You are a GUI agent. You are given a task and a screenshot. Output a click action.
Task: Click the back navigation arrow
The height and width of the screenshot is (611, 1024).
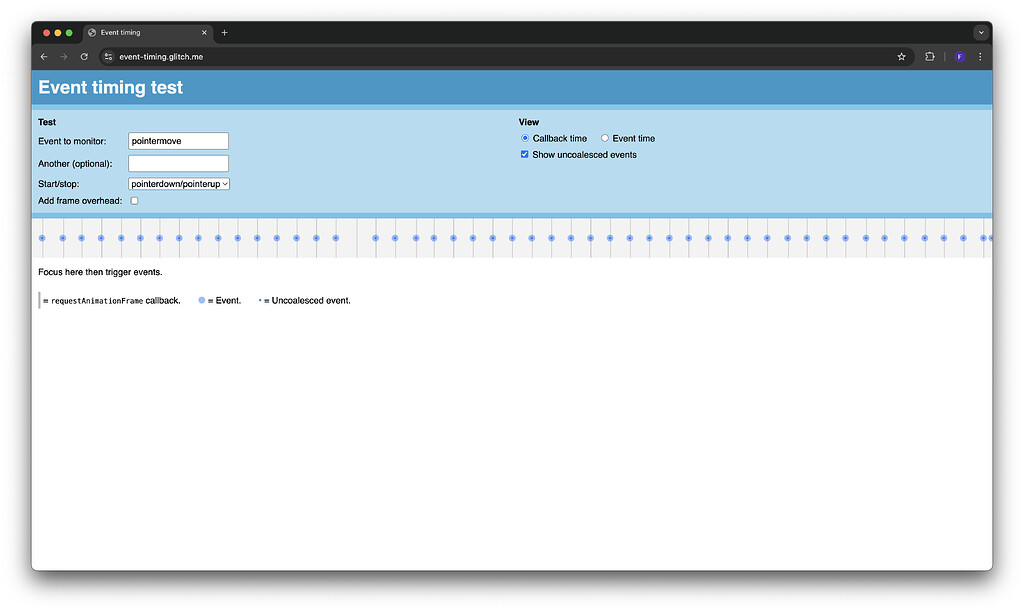(44, 57)
